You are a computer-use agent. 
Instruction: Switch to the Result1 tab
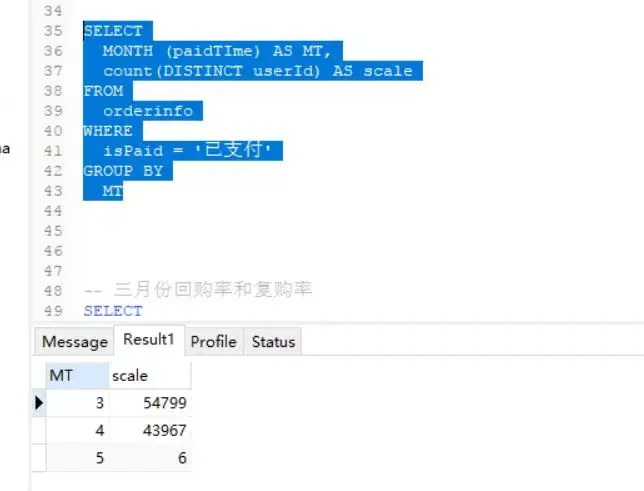pos(149,340)
